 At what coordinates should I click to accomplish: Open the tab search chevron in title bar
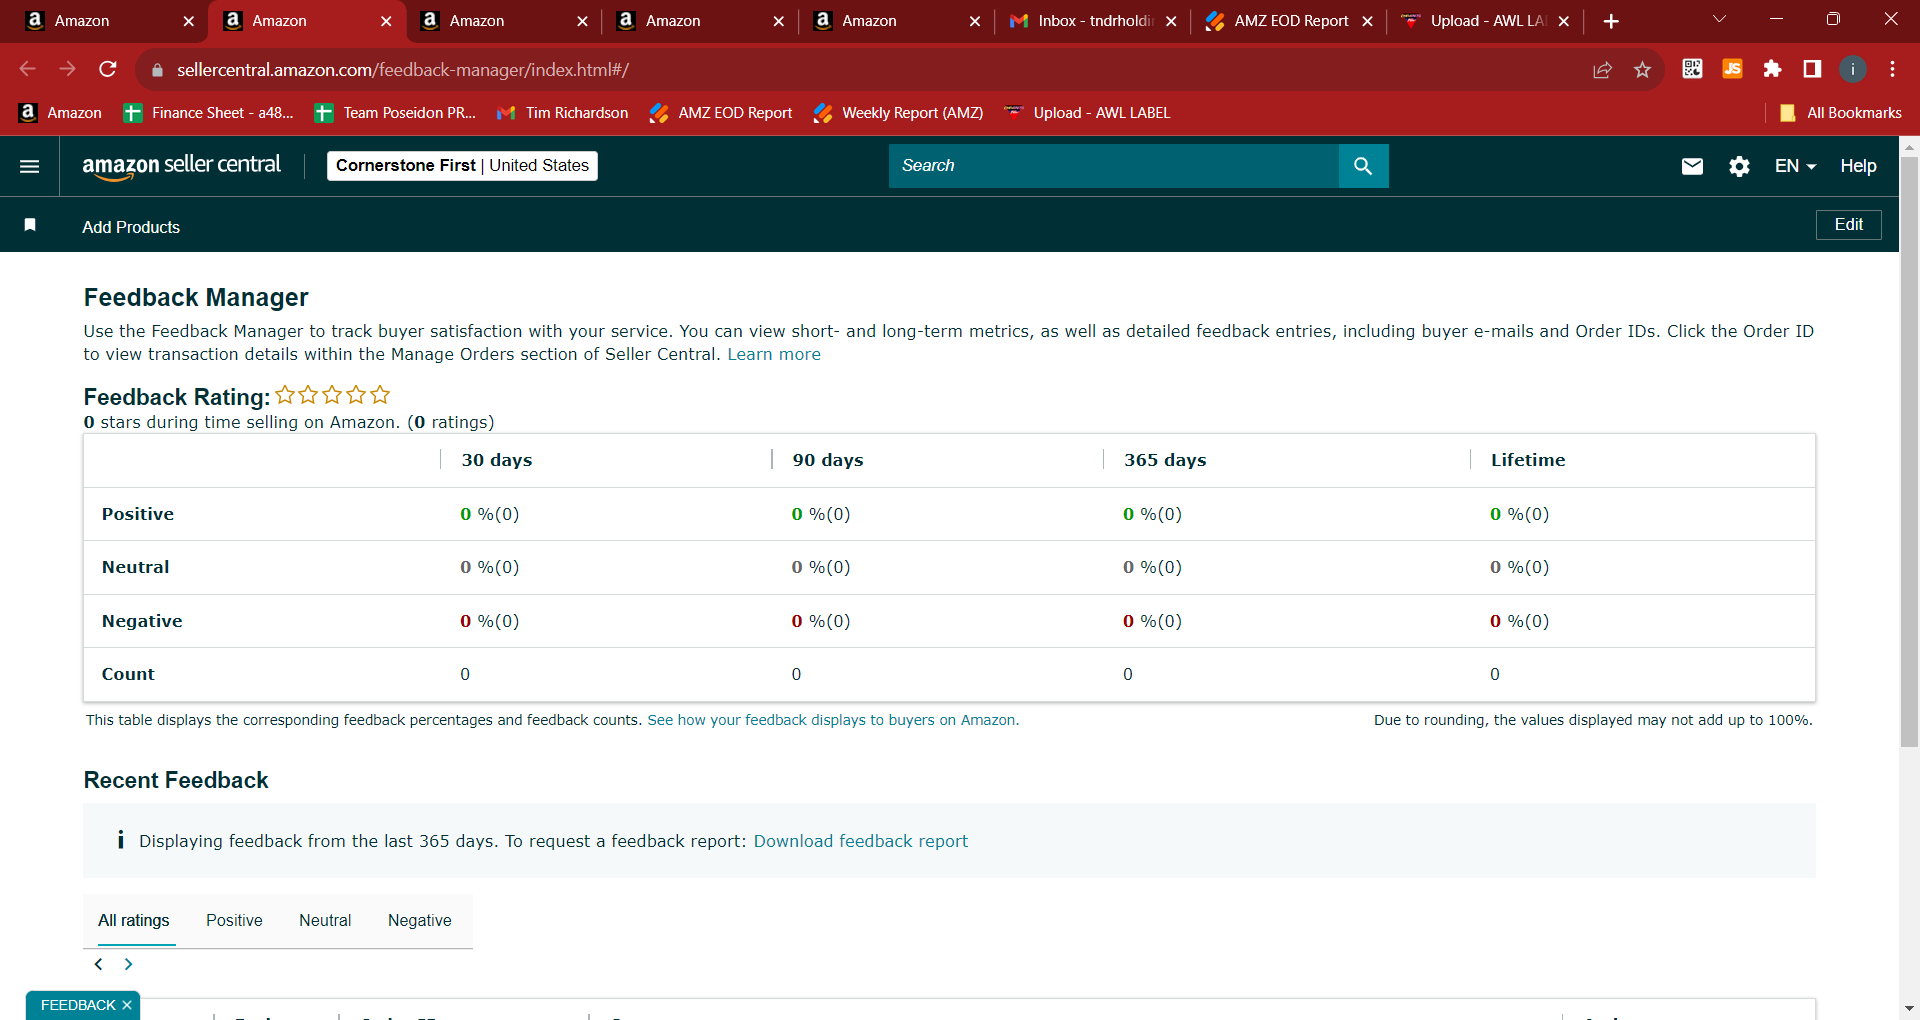tap(1720, 19)
